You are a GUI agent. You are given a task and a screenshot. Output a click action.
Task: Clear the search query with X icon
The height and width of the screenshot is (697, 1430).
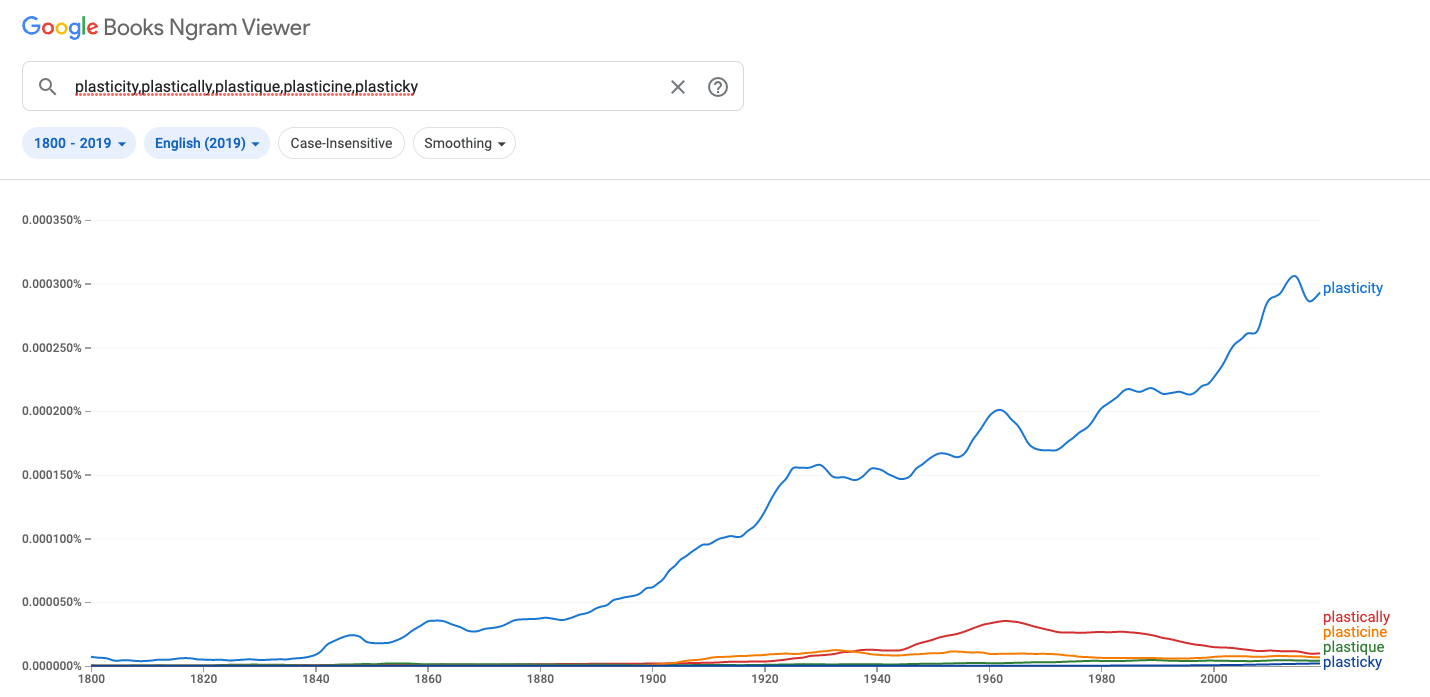(x=678, y=87)
